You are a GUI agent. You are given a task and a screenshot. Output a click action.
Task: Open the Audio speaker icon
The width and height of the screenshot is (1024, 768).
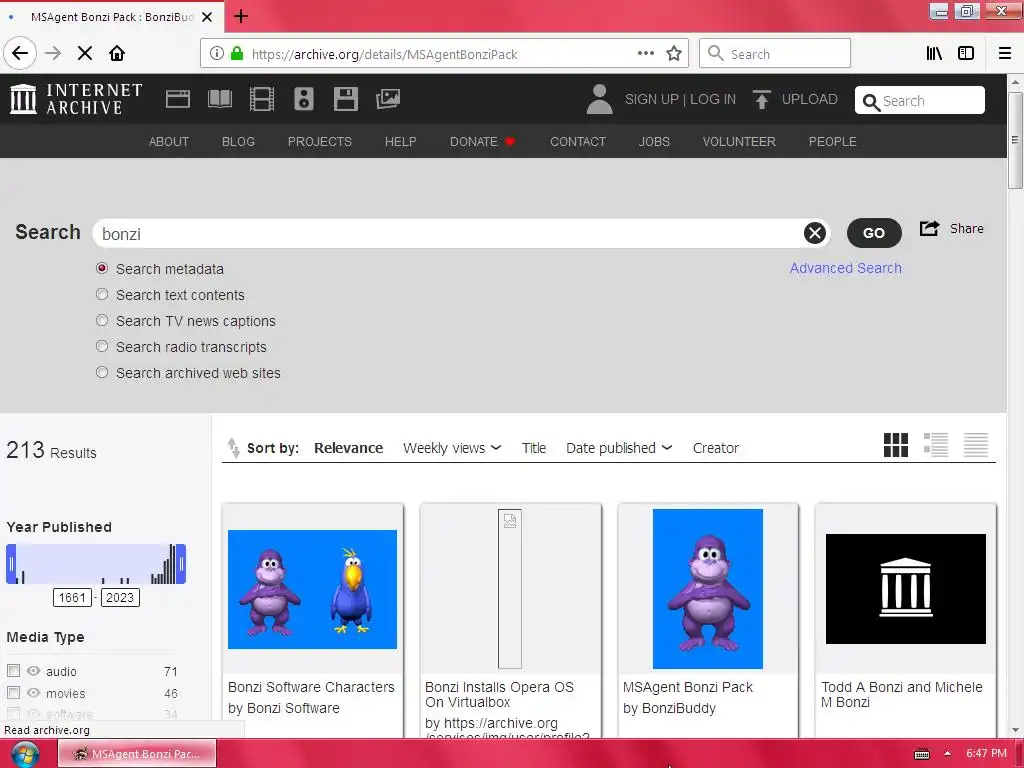pos(304,99)
